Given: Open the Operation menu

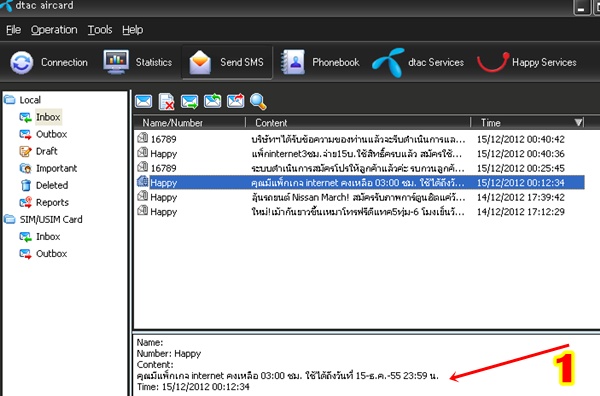Looking at the screenshot, I should click(x=54, y=30).
